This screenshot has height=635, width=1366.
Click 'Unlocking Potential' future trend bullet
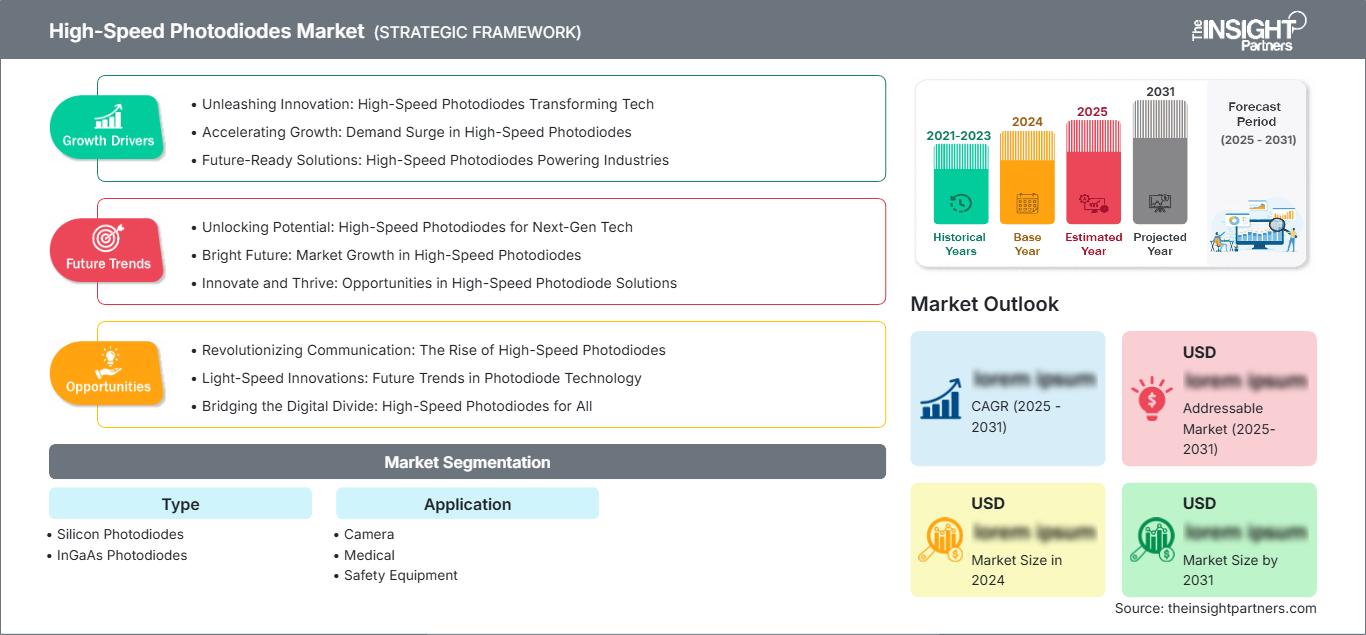(x=417, y=227)
